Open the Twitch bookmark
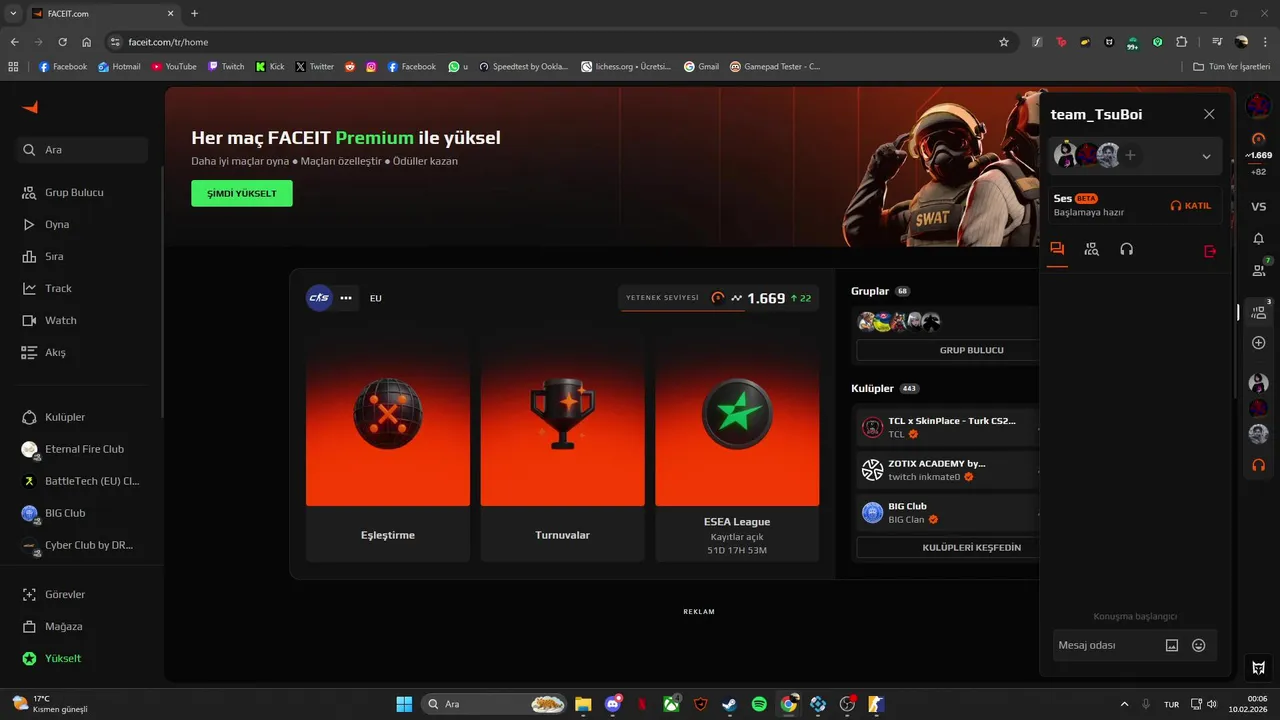 point(226,67)
